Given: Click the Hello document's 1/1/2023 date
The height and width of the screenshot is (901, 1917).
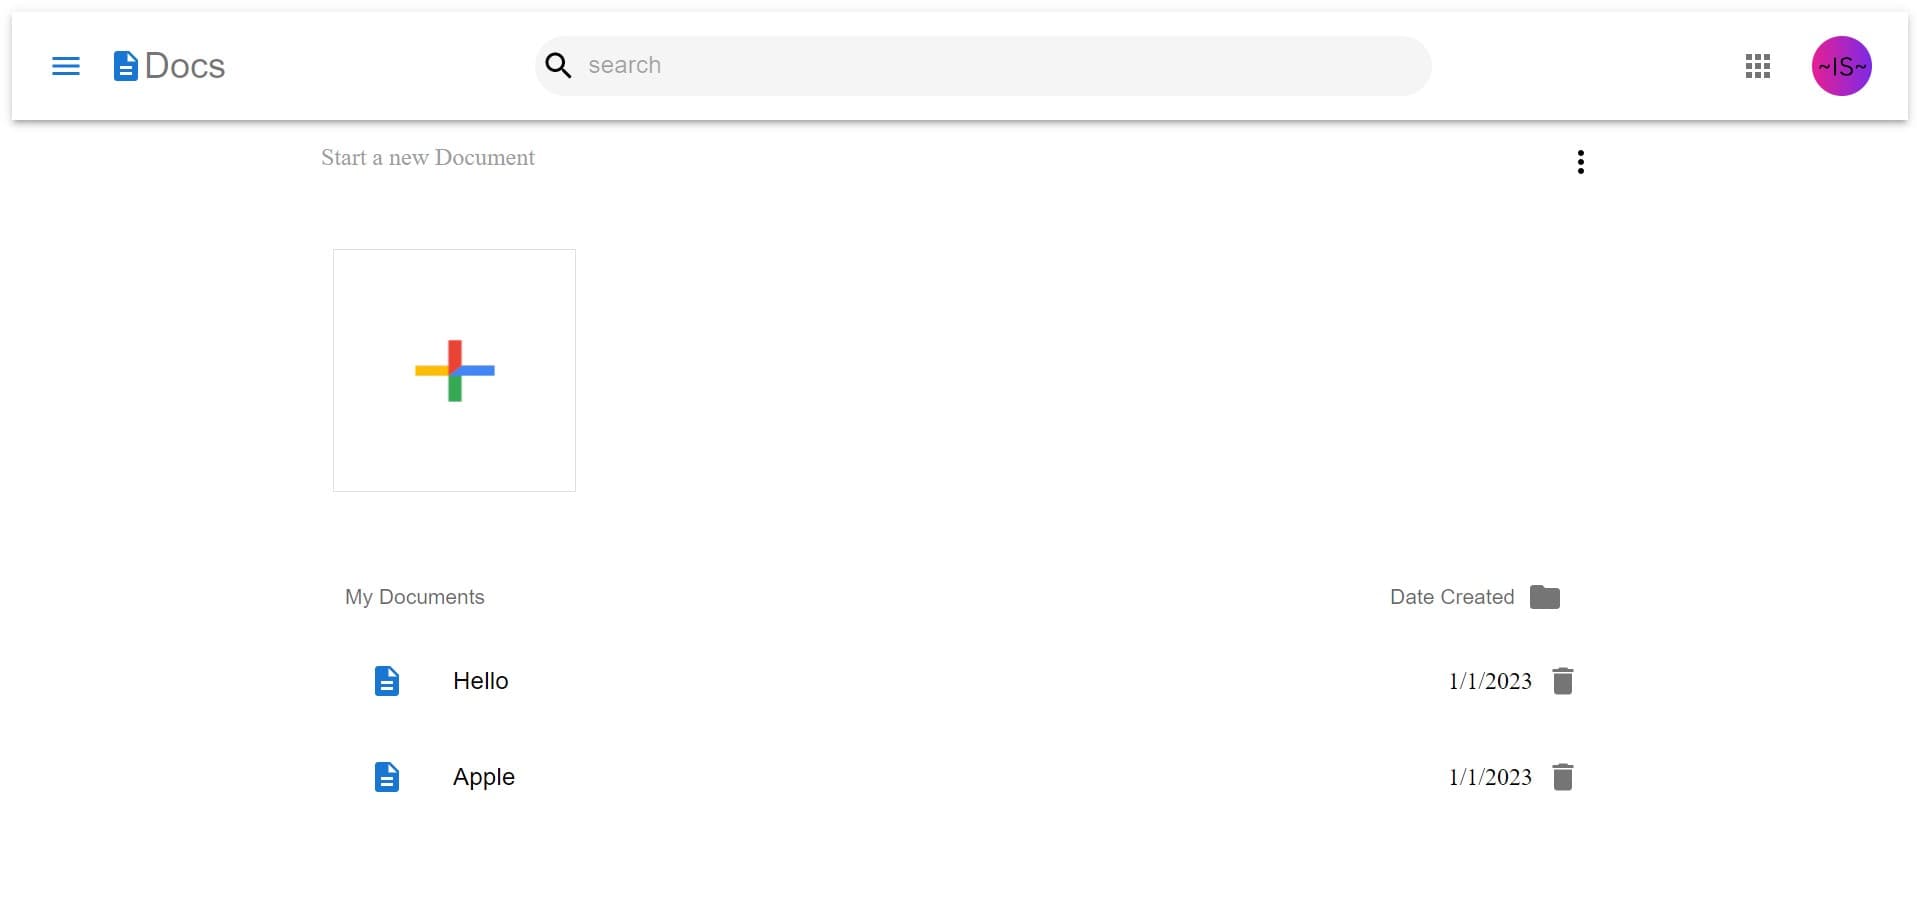Looking at the screenshot, I should click(x=1490, y=681).
